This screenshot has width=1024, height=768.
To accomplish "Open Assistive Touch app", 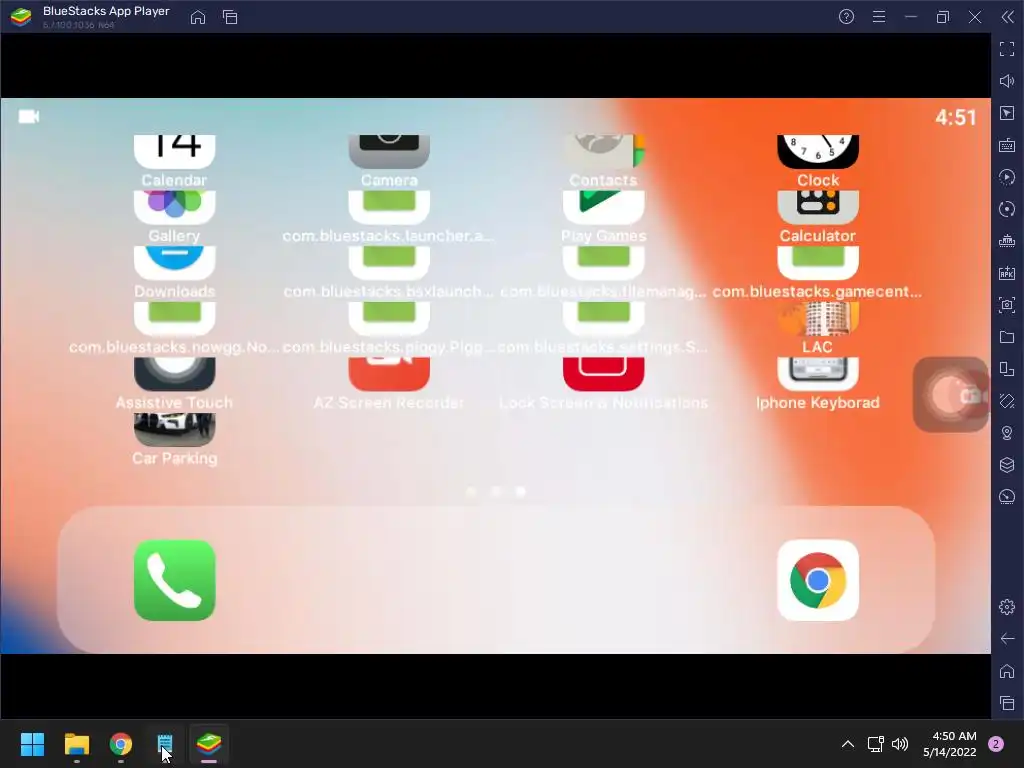I will [x=174, y=374].
